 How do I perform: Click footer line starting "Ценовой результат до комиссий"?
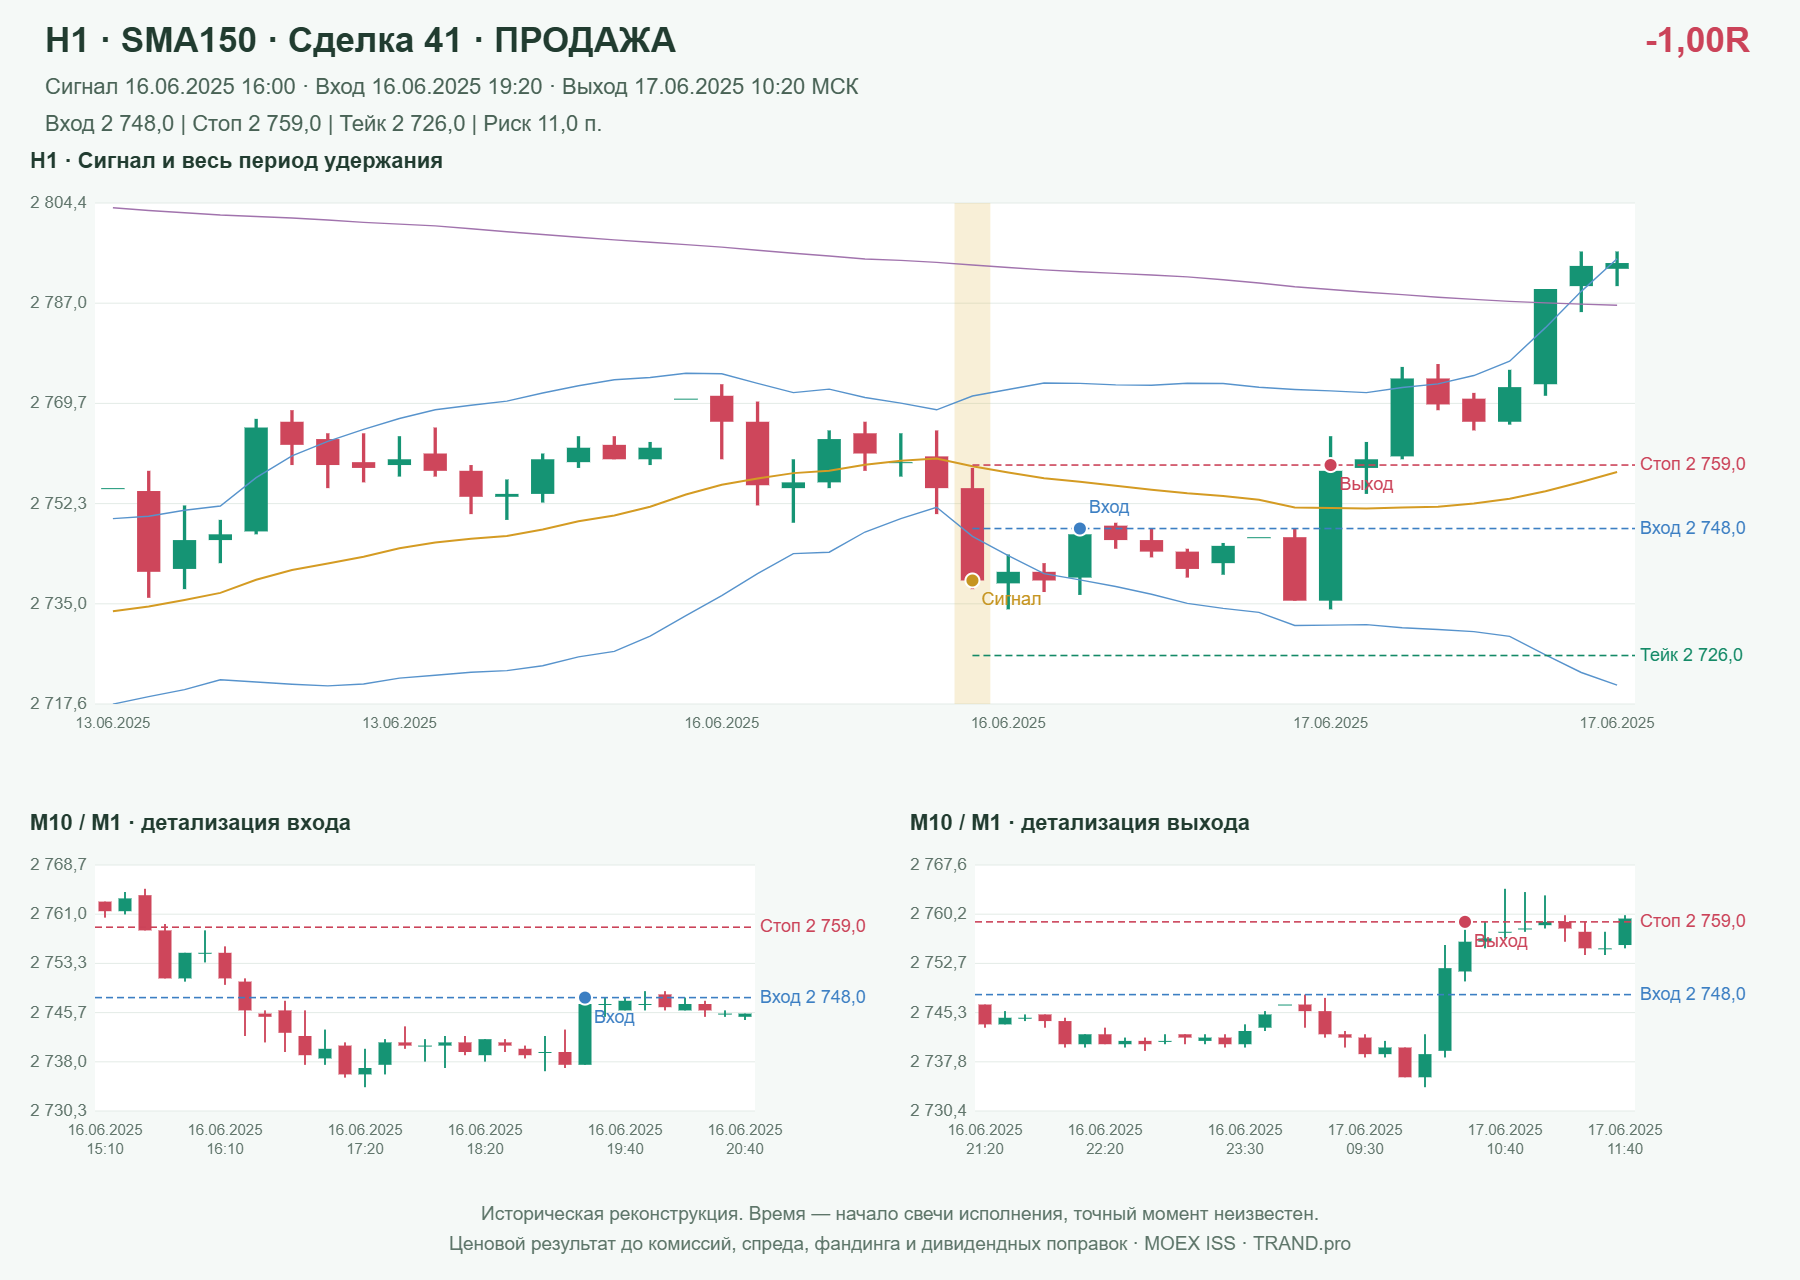click(x=900, y=1244)
